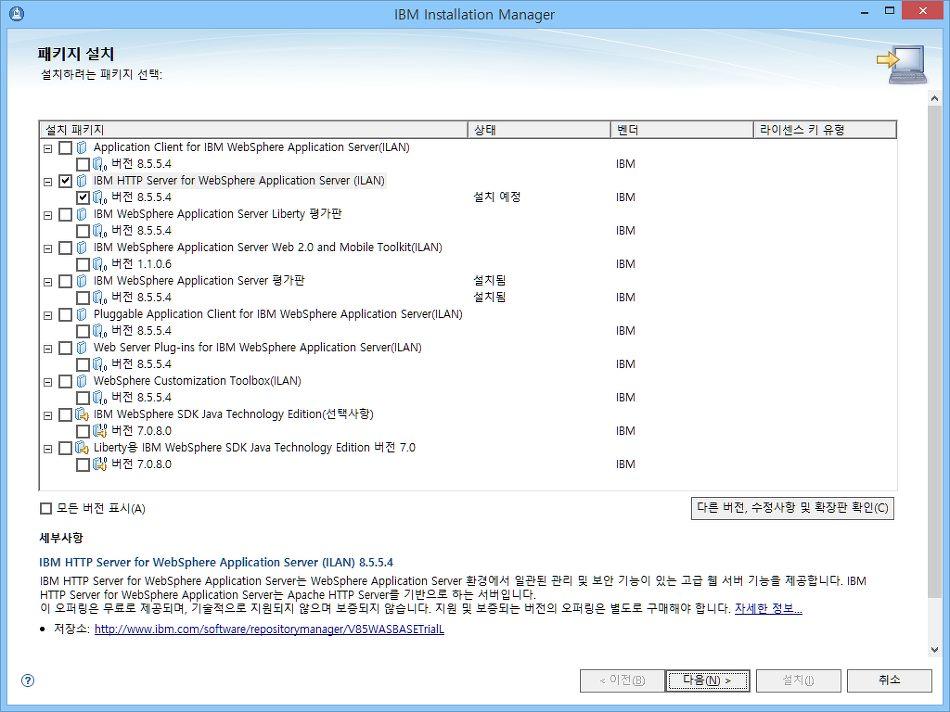
Task: Collapse IBM HTTP Server tree node
Action: pyautogui.click(x=48, y=182)
